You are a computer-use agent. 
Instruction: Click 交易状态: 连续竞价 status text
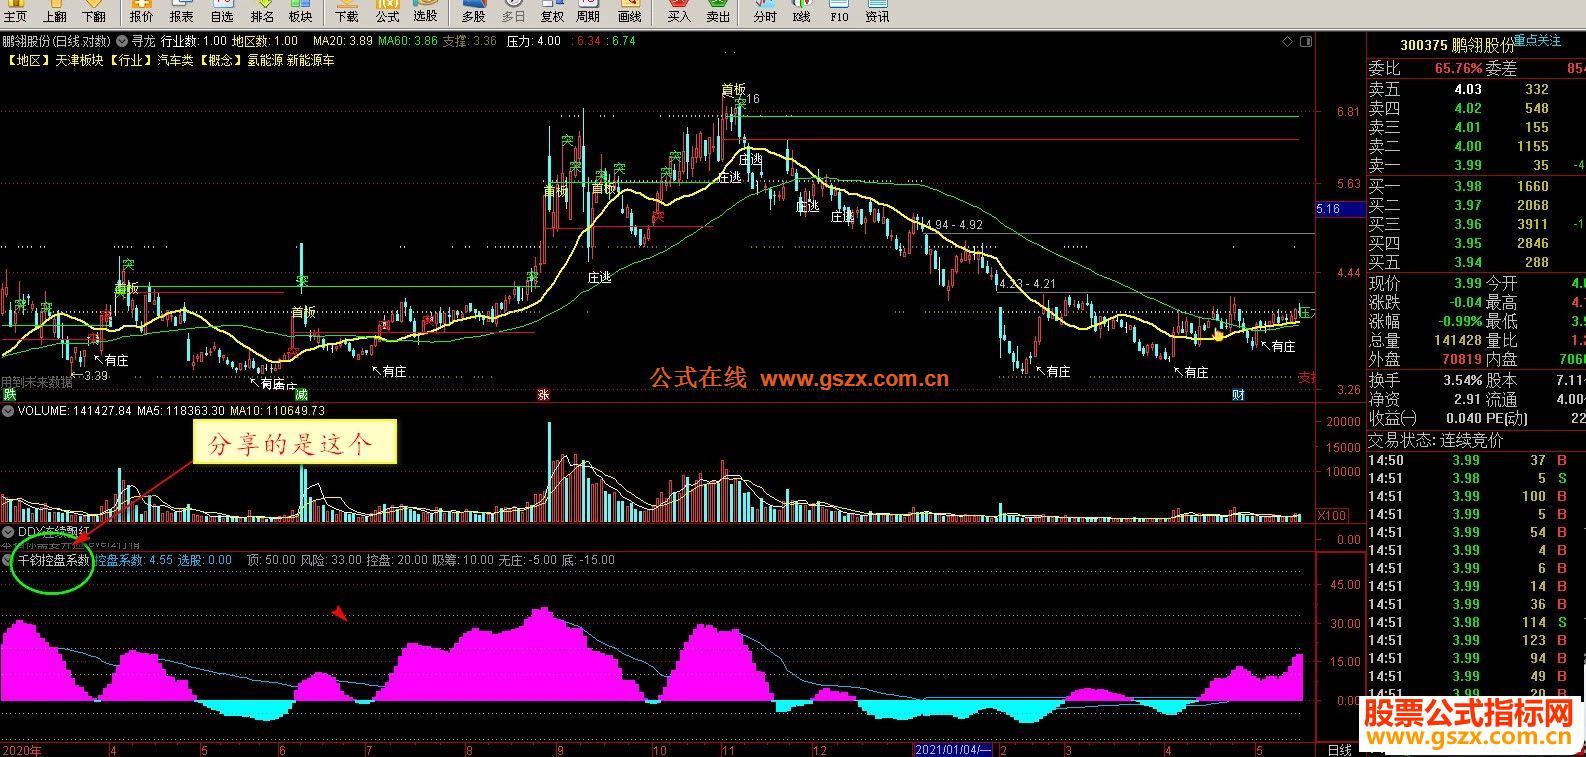click(1435, 440)
